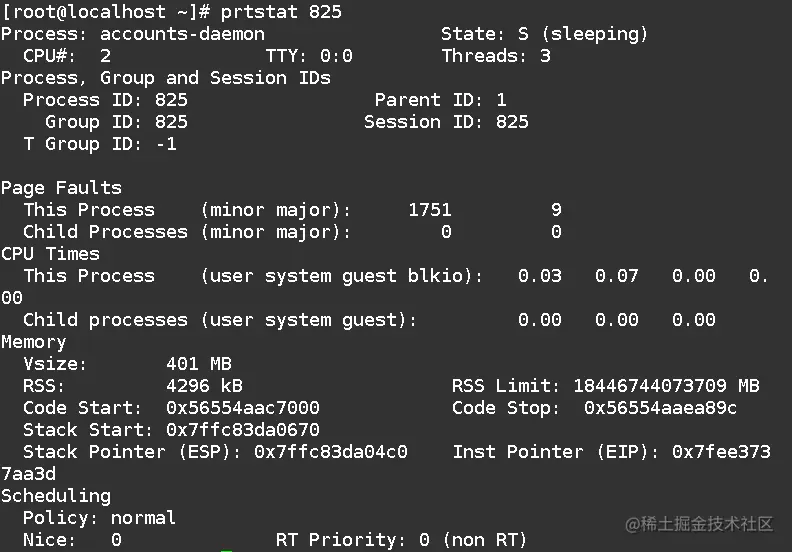792x552 pixels.
Task: Click the CPU Times section heading
Action: point(50,254)
